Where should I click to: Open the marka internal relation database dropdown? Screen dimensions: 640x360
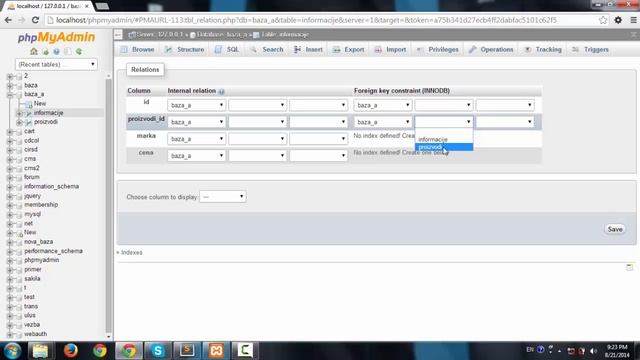click(196, 139)
